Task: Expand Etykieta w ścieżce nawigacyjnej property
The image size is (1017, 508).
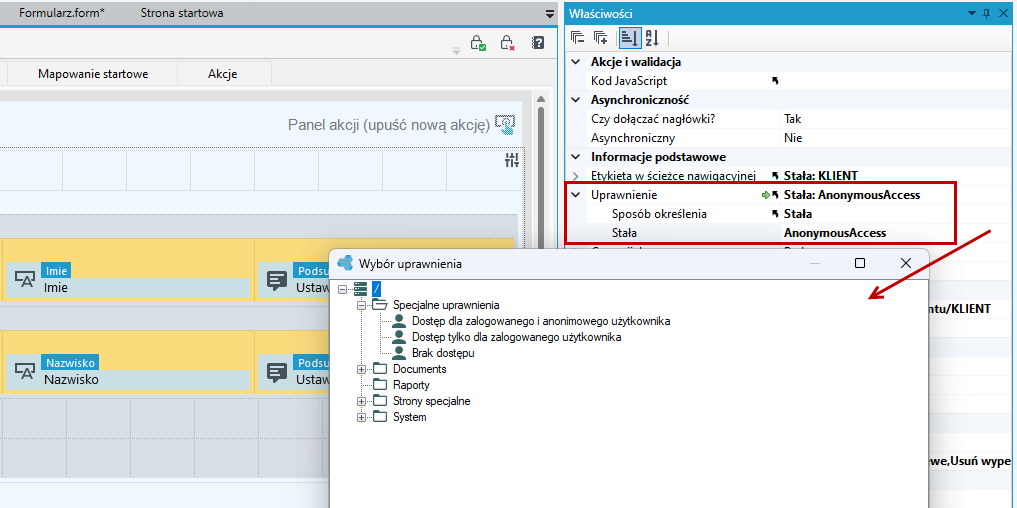Action: [575, 176]
